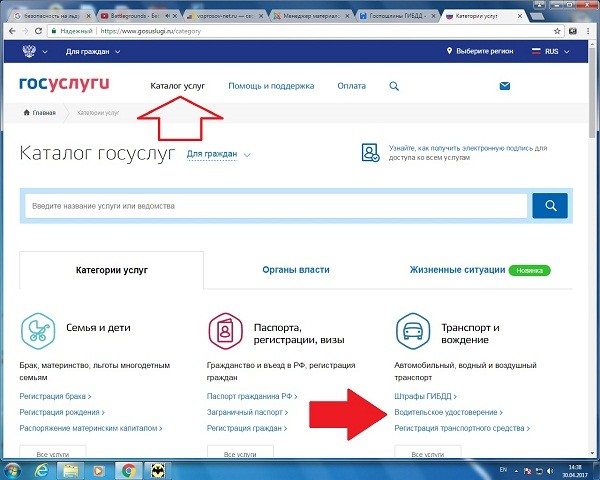
Task: Click the browser address bar URL
Action: pyautogui.click(x=150, y=31)
